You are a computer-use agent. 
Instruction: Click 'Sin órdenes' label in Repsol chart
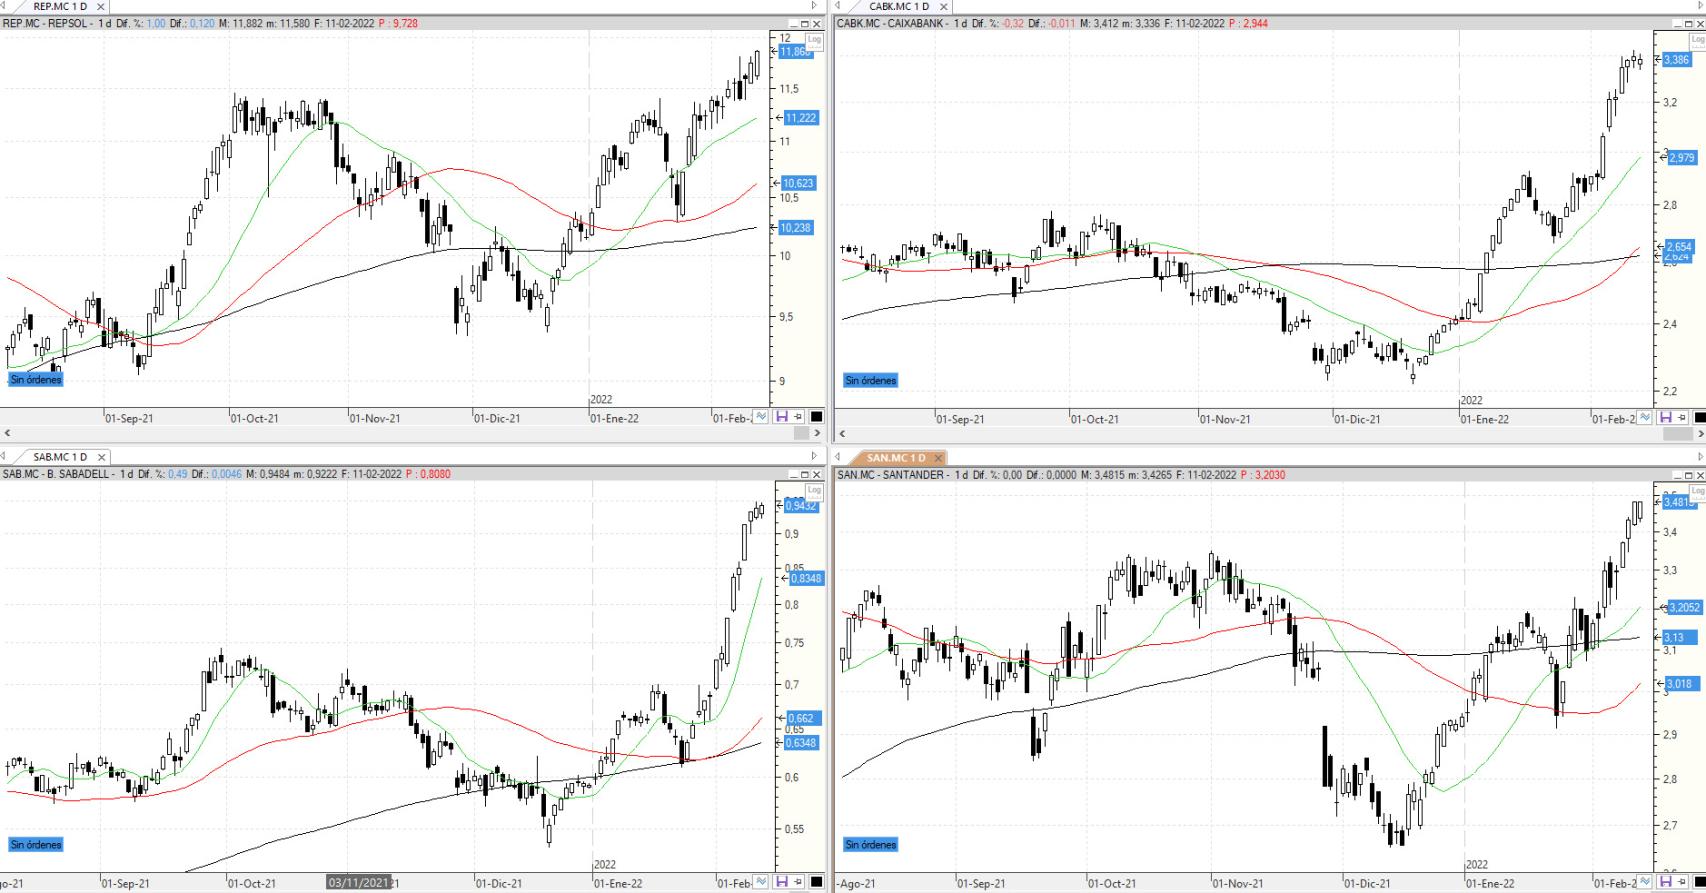click(x=36, y=380)
